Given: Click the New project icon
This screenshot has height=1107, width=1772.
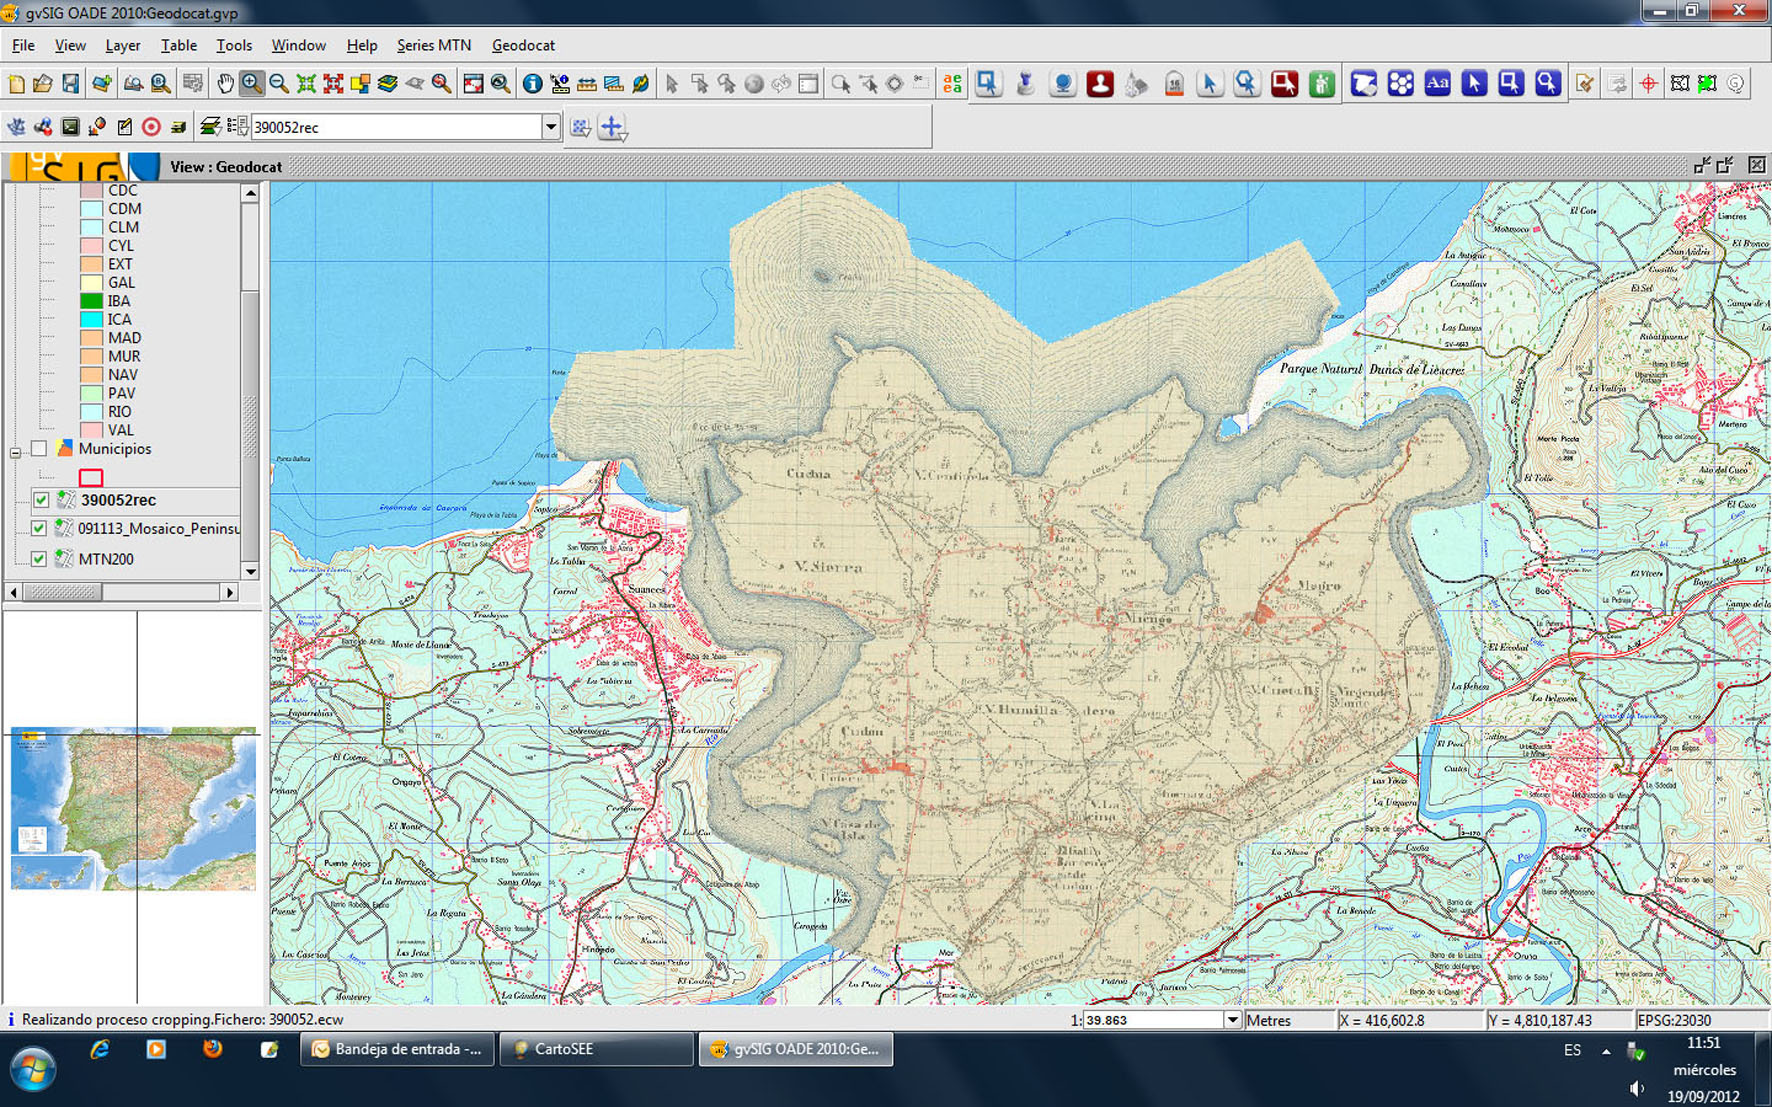Looking at the screenshot, I should point(17,84).
